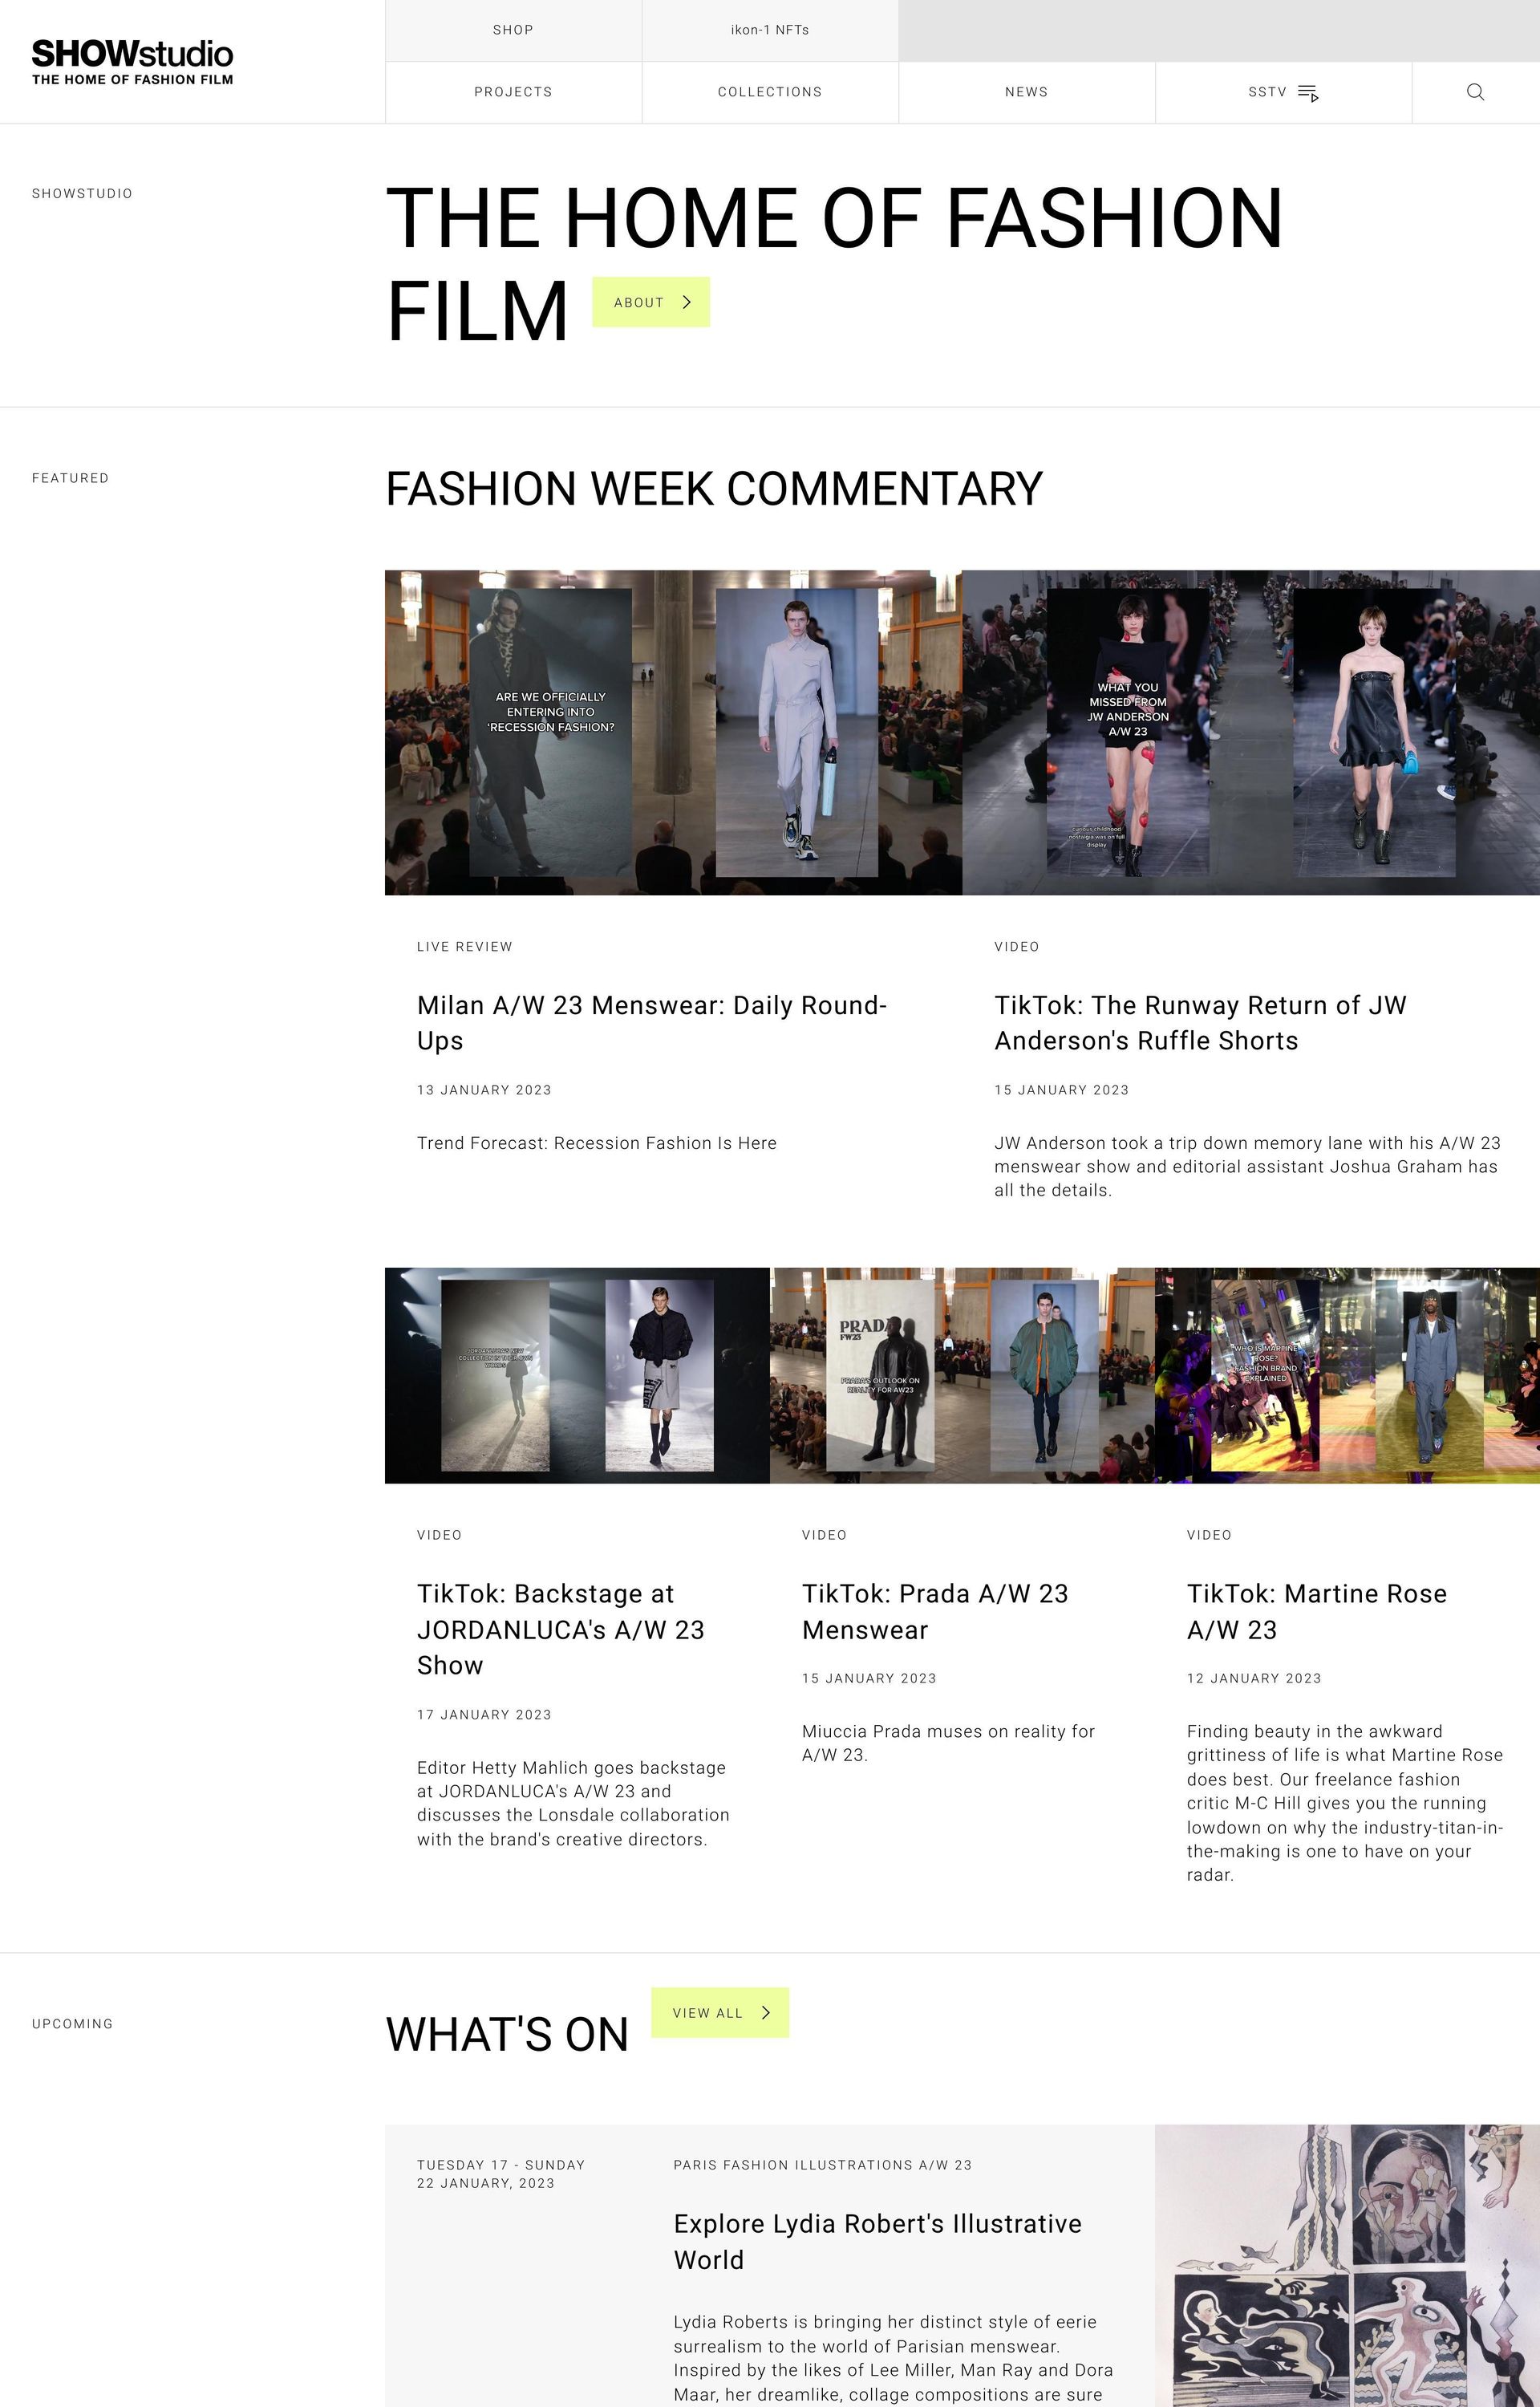Open TikTok JW Anderson's Ruffle Shorts article
This screenshot has height=2407, width=1540.
1200,1022
